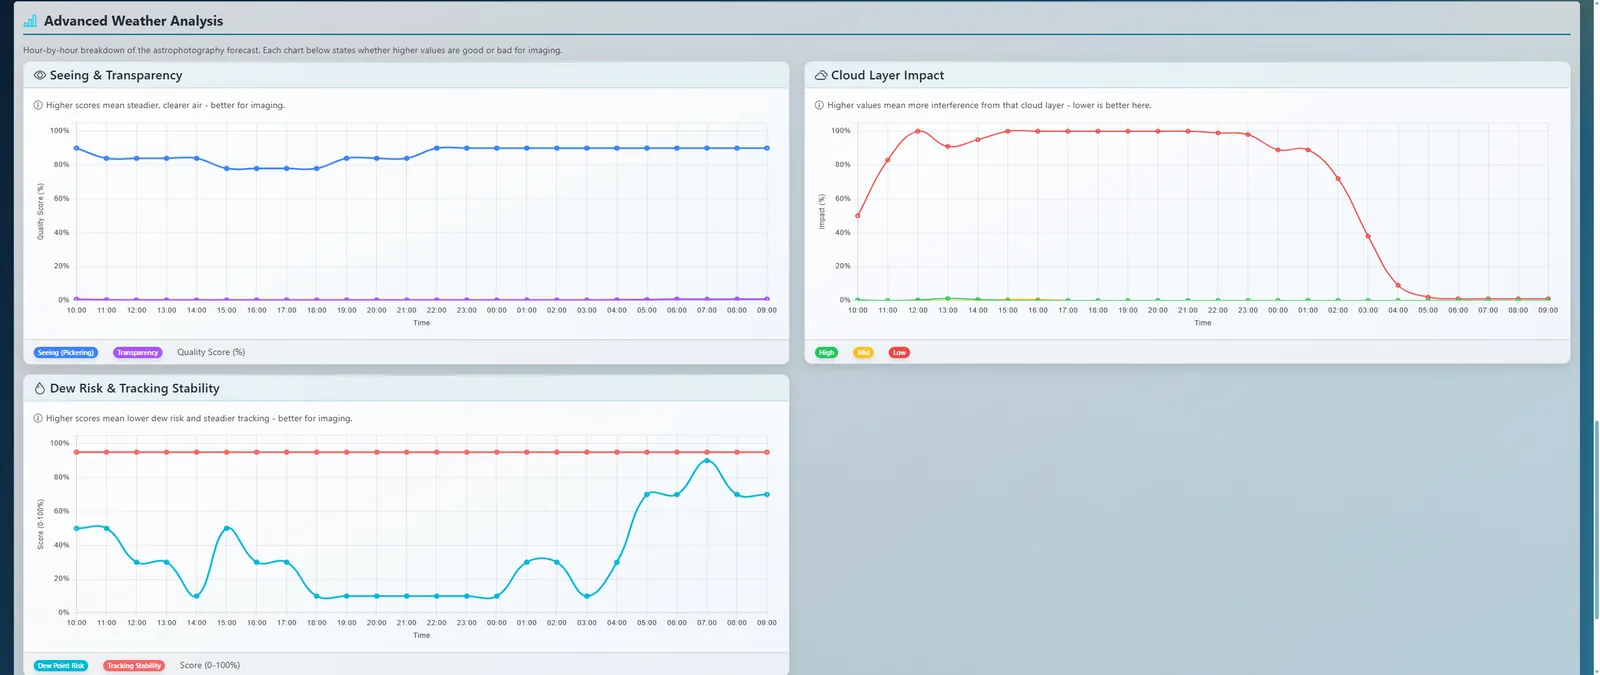Click the bar chart icon beside Advanced Weather Analysis
This screenshot has height=675, width=1600.
30,21
